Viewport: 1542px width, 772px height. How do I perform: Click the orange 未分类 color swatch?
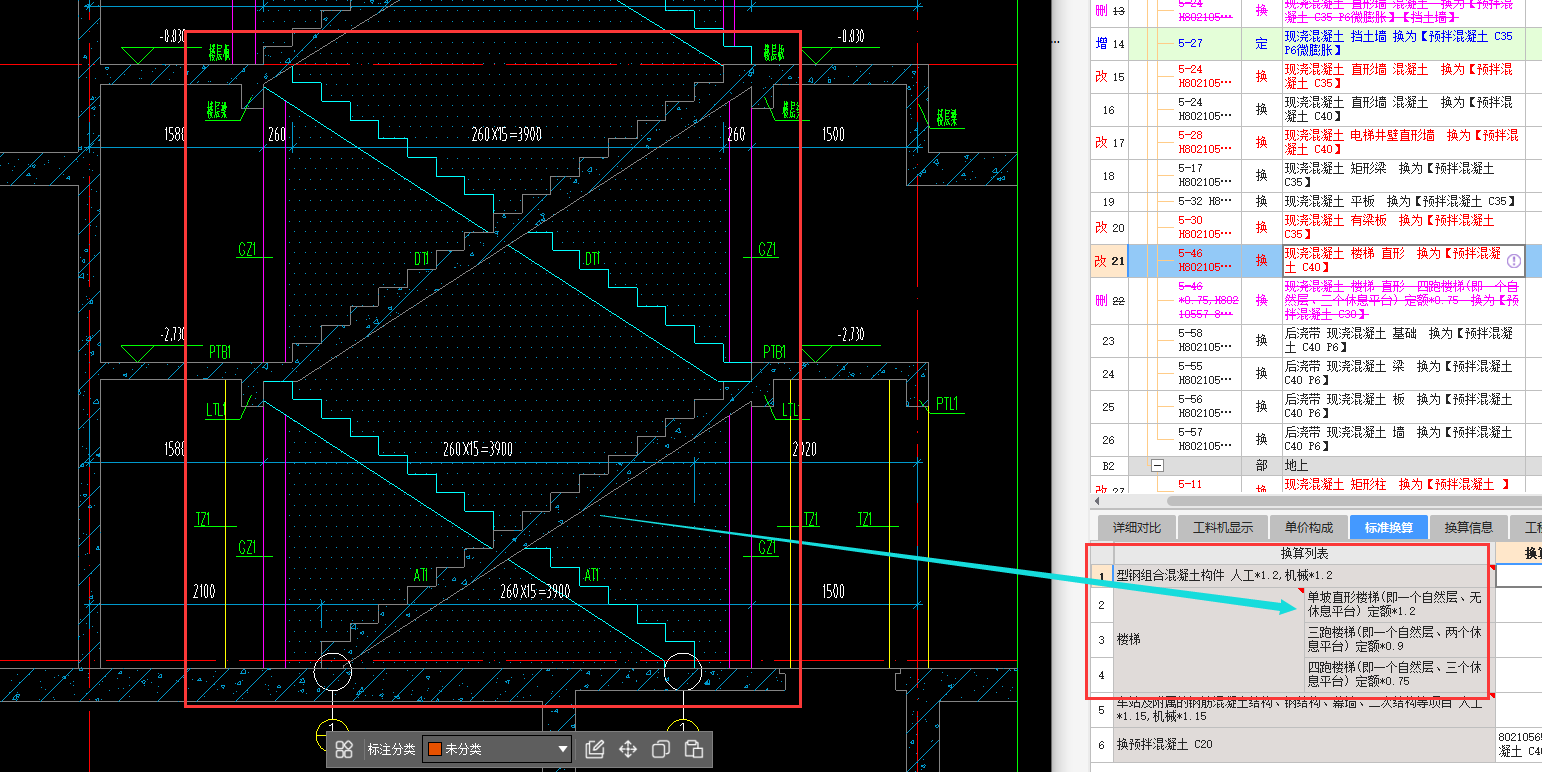[x=435, y=749]
